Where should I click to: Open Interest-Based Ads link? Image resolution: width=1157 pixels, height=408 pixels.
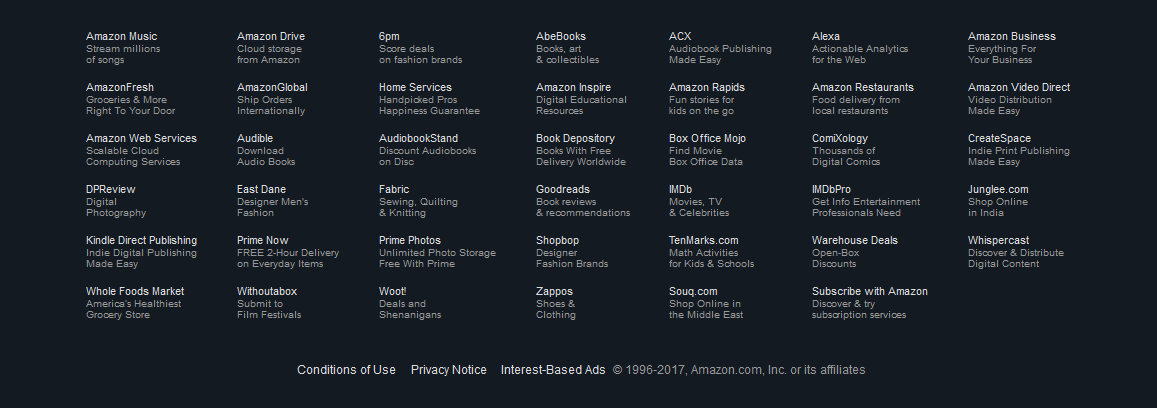point(553,370)
